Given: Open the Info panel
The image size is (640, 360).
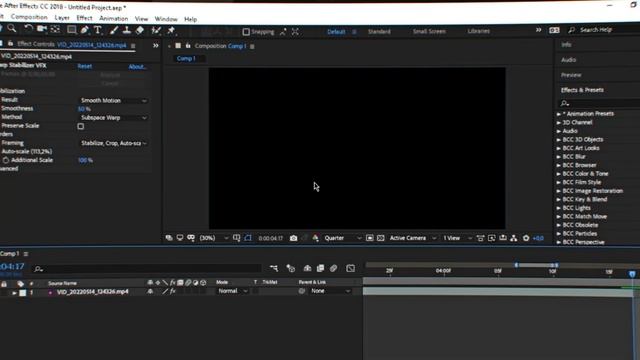Looking at the screenshot, I should click(566, 44).
